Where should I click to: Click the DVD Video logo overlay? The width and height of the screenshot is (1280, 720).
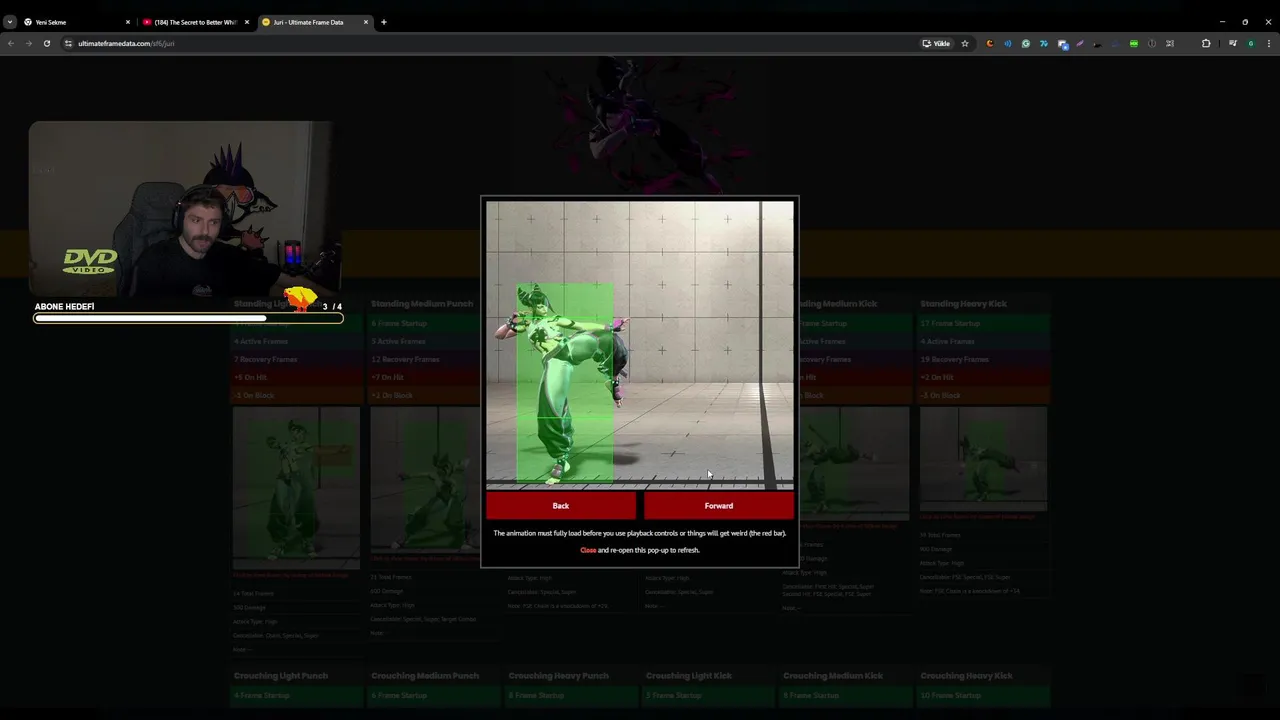(90, 262)
